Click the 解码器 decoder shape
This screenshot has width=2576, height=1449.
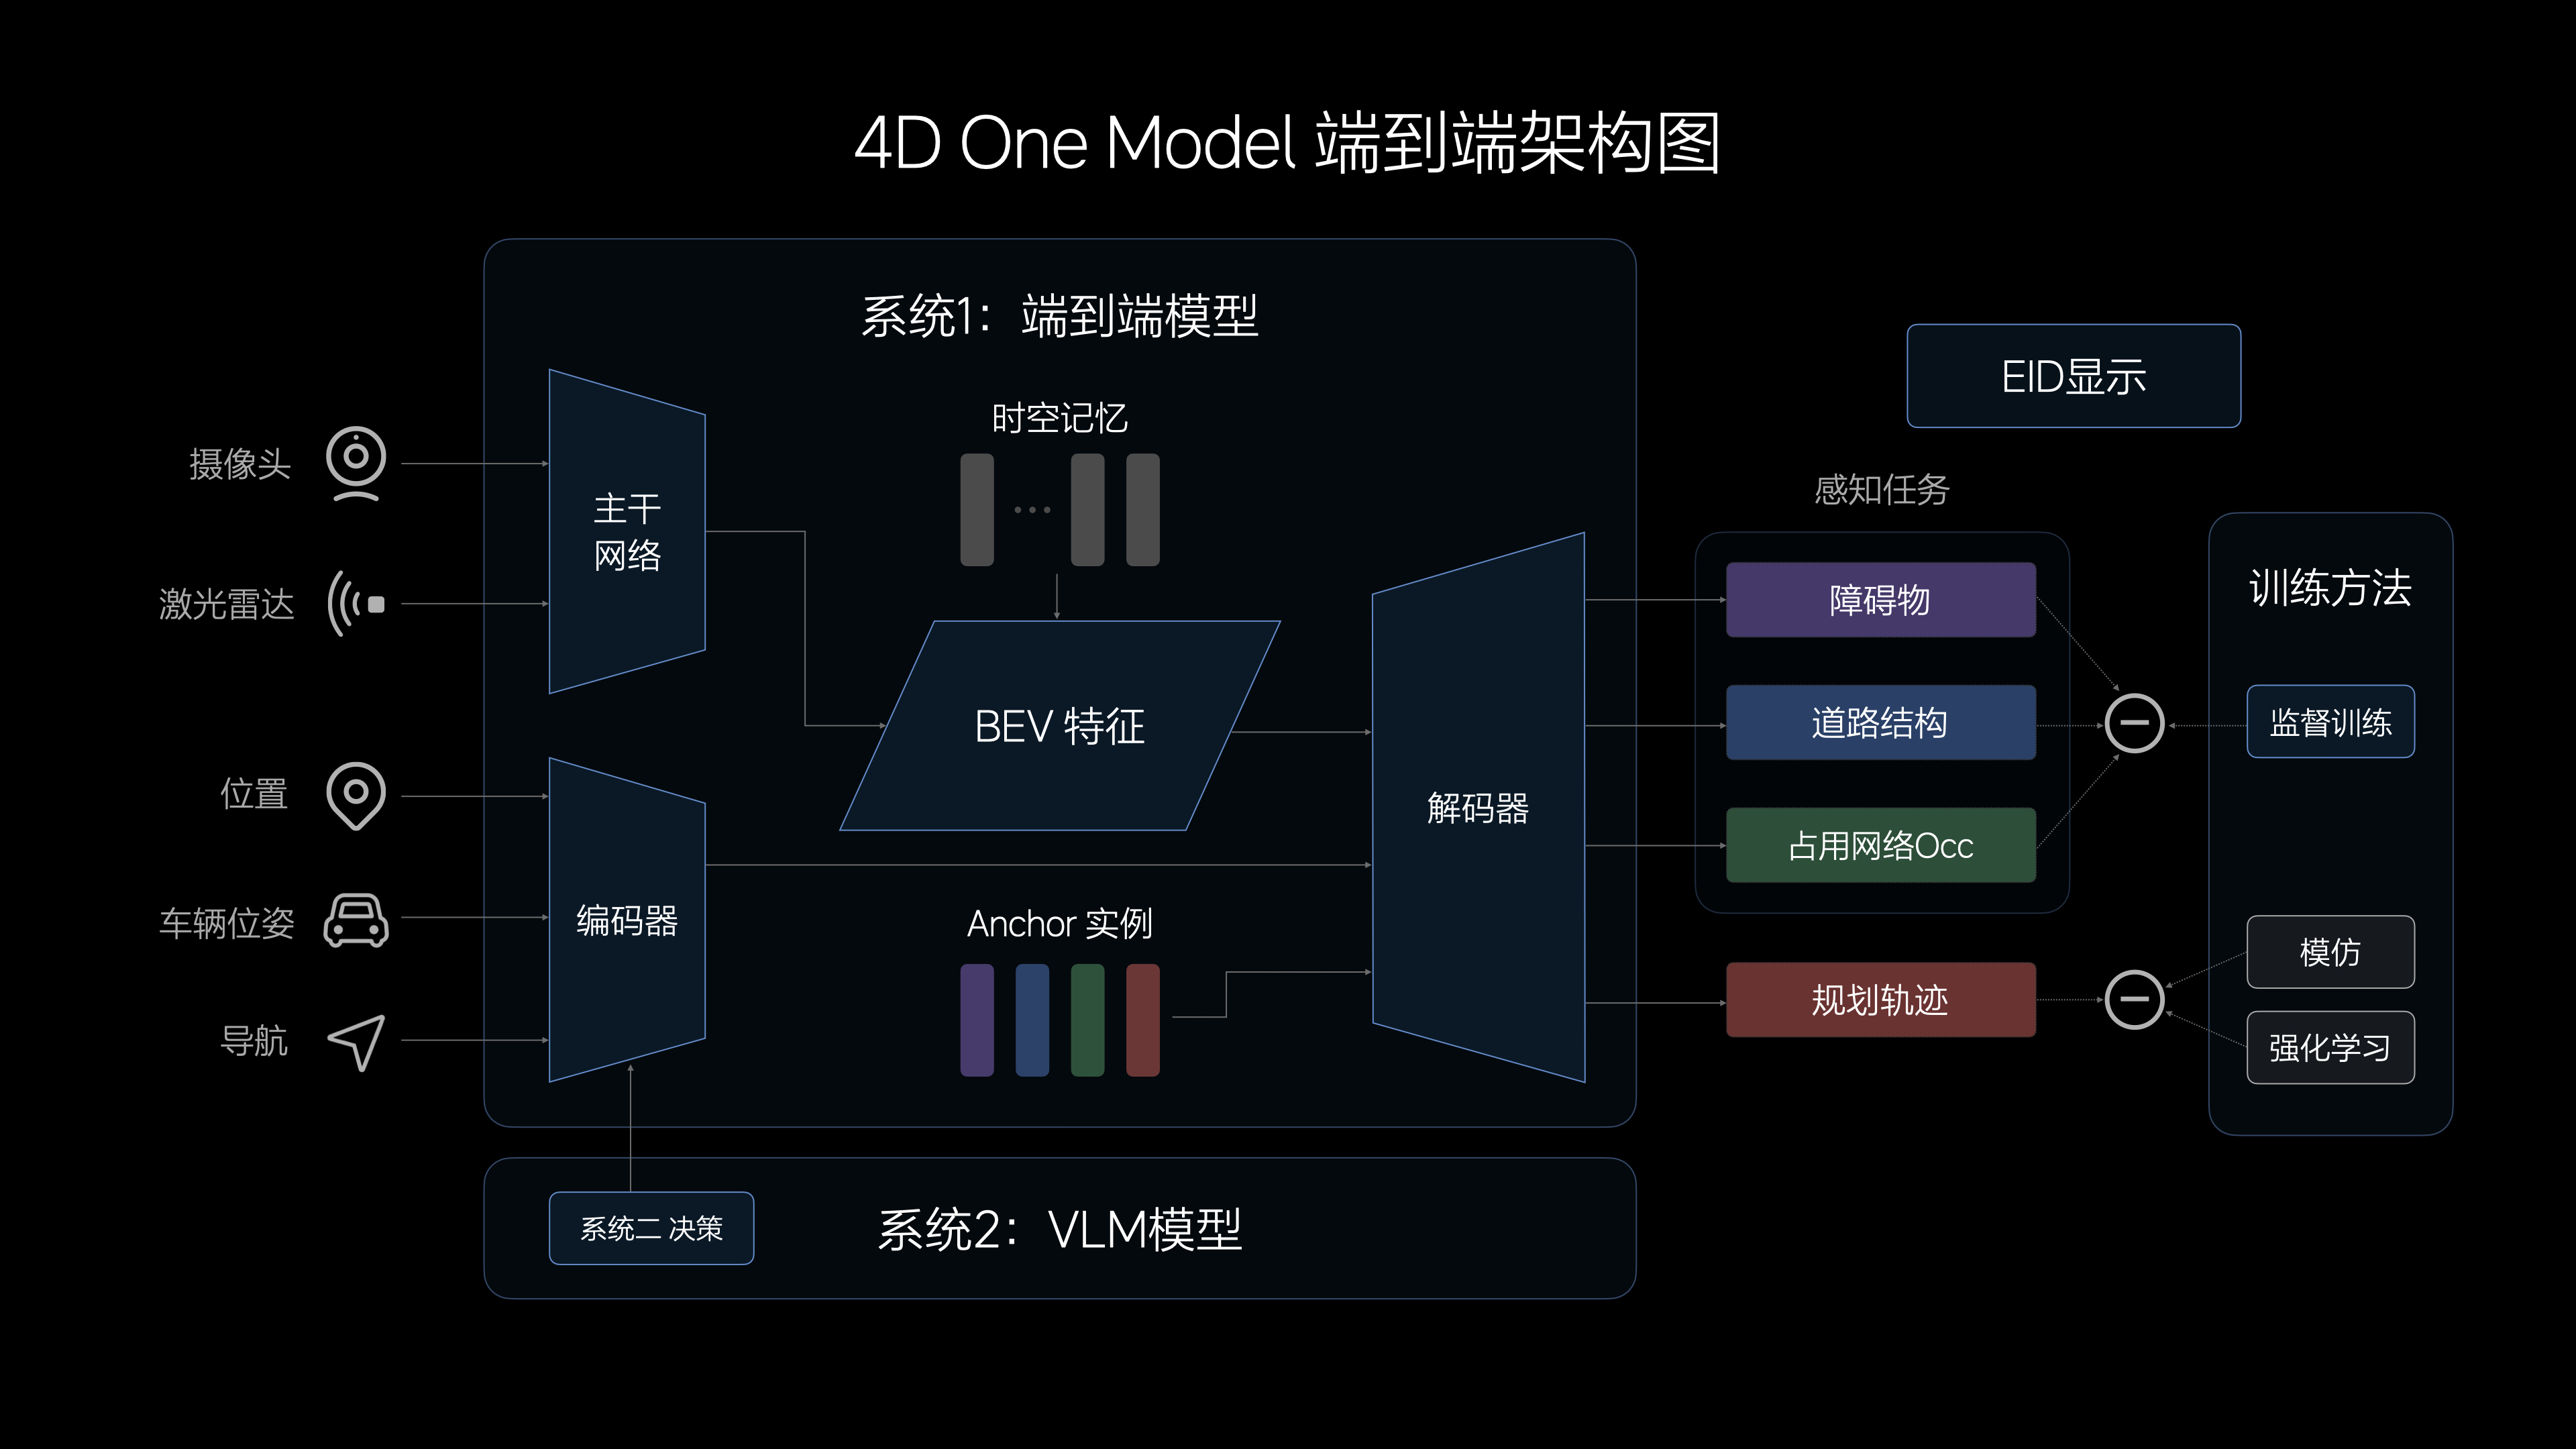(1478, 808)
